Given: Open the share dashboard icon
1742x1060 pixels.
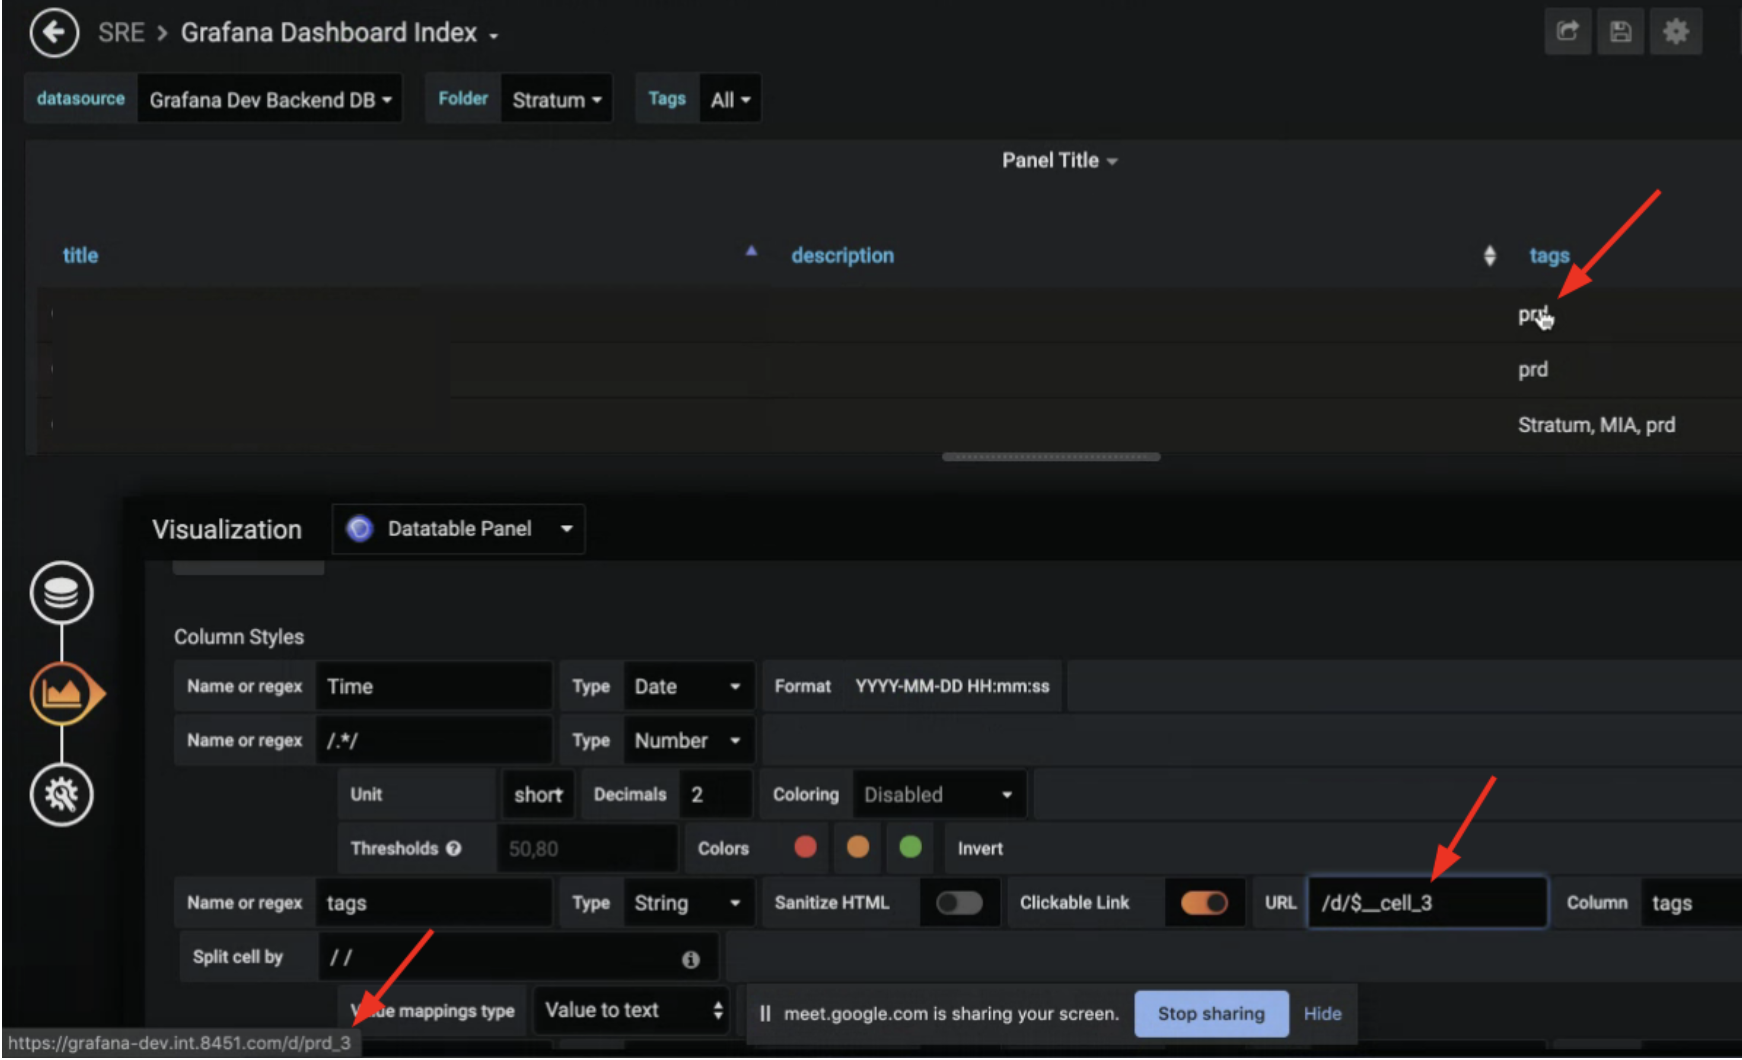Looking at the screenshot, I should coord(1568,31).
